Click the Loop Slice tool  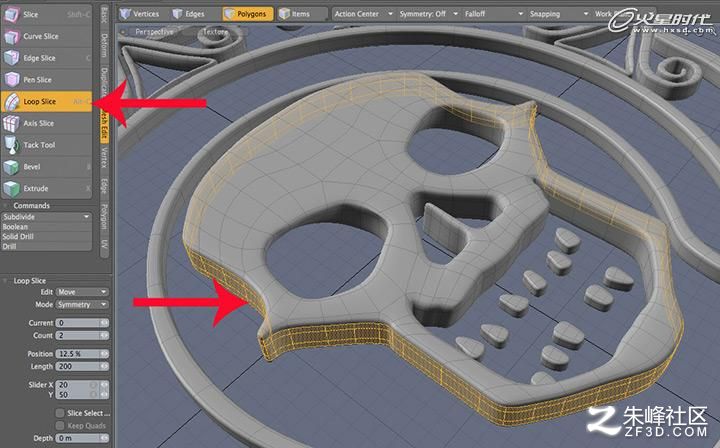click(x=47, y=101)
